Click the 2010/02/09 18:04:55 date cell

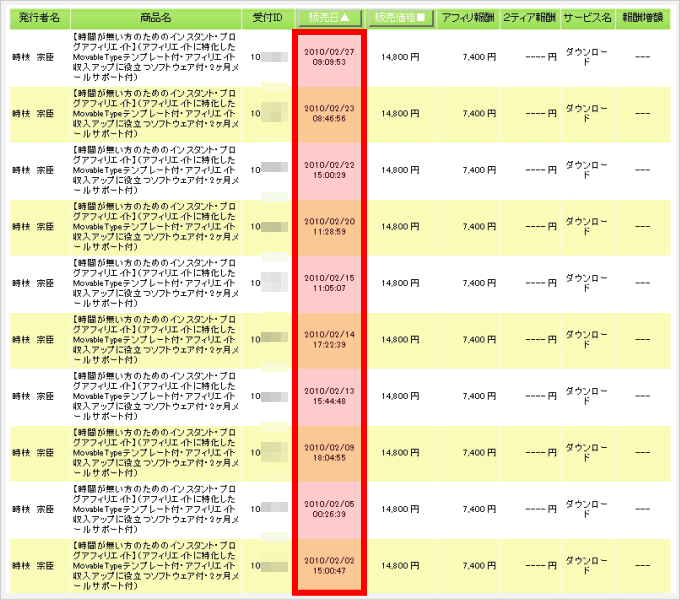tap(329, 452)
